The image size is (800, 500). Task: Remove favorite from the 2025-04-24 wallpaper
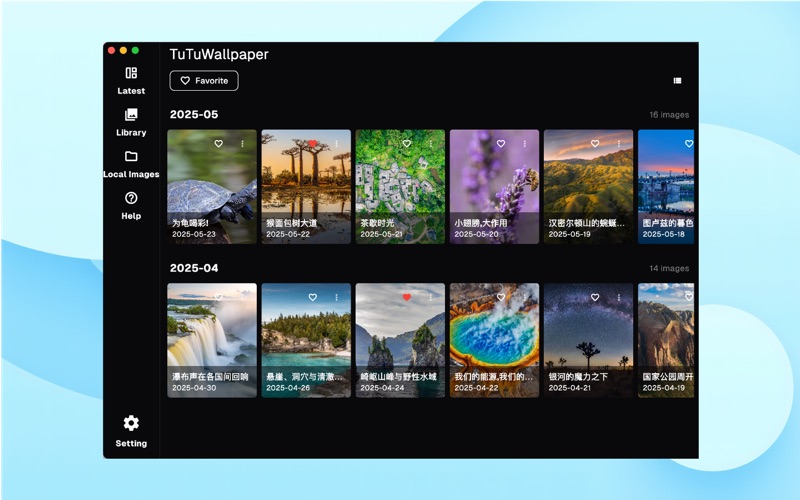tap(407, 297)
